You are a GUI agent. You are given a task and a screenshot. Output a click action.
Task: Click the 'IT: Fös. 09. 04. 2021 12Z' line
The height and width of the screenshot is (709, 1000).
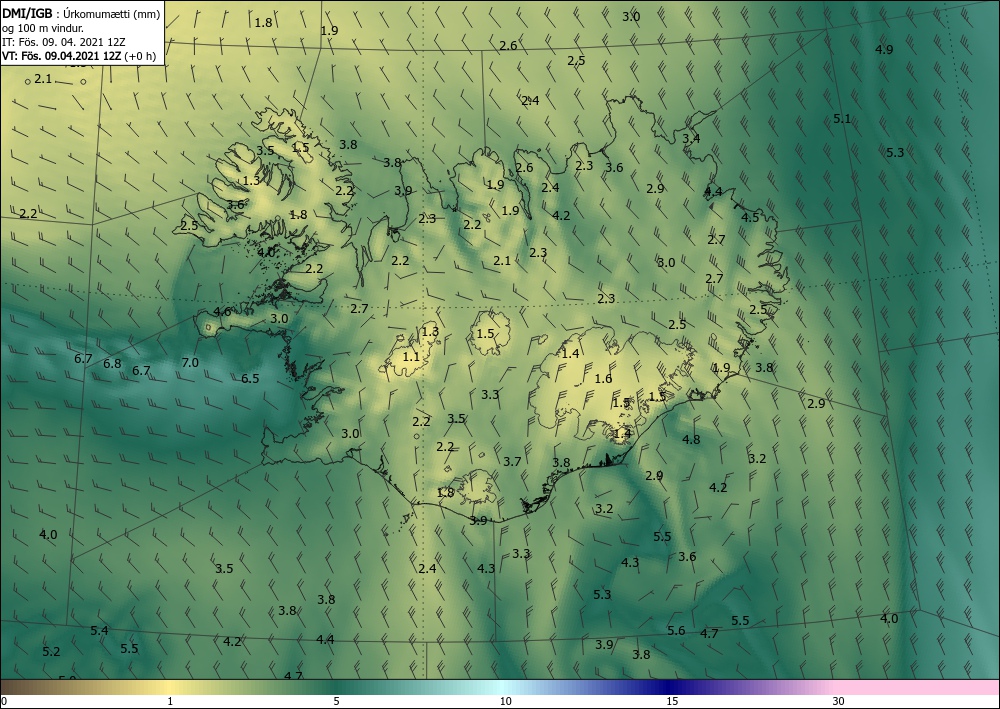[x=63, y=41]
